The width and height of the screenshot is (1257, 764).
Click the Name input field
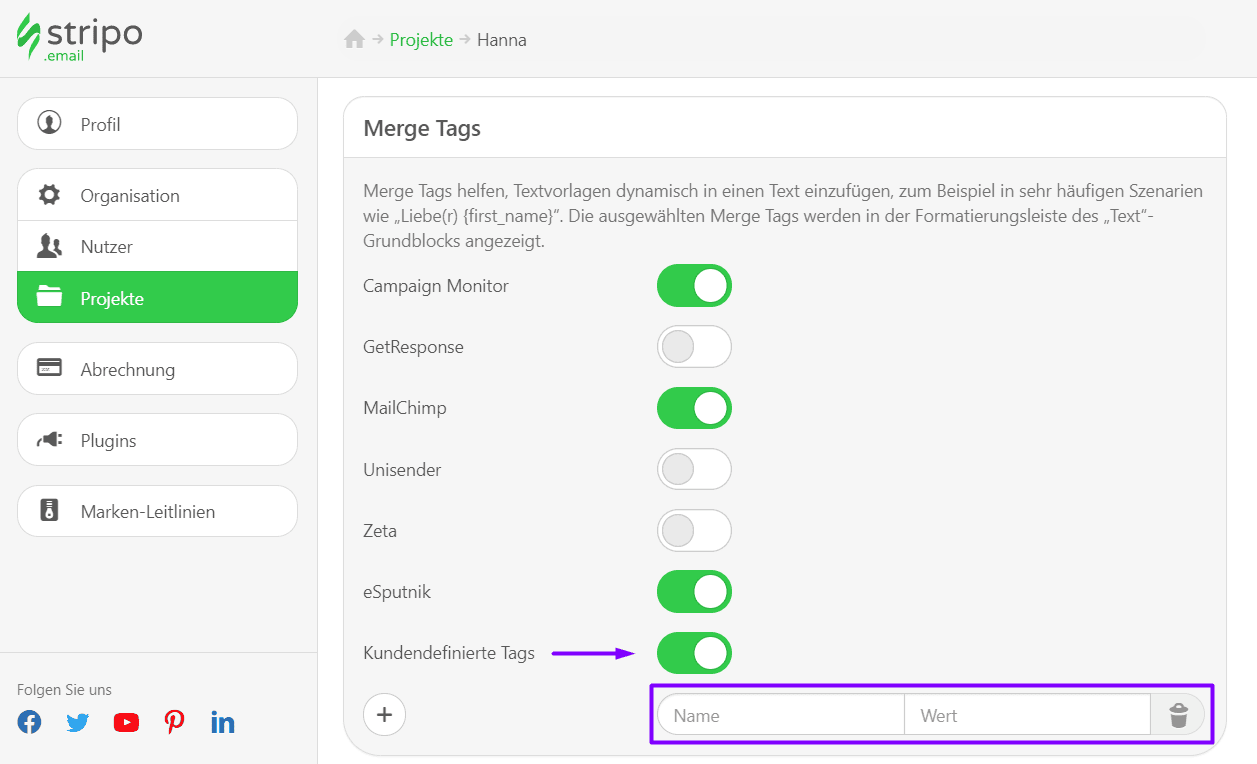pos(780,714)
